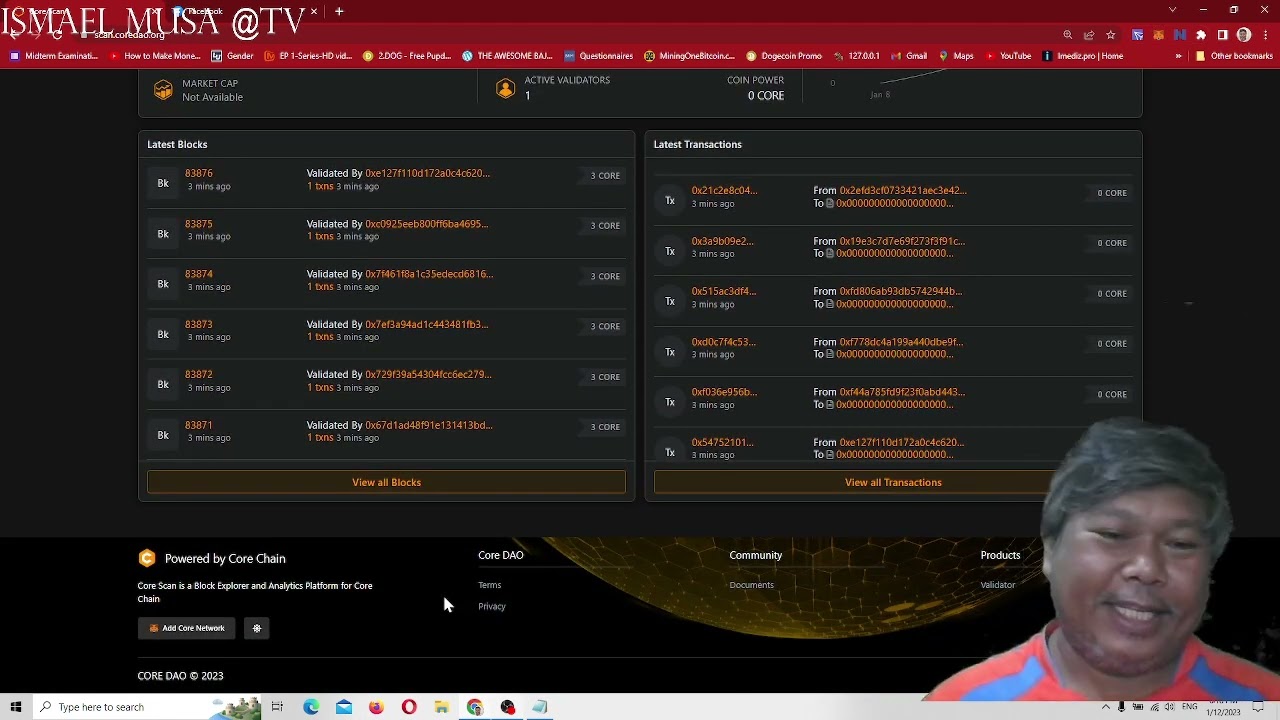
Task: Click the Tx icon for transaction 0x3a9b09e2
Action: 670,251
